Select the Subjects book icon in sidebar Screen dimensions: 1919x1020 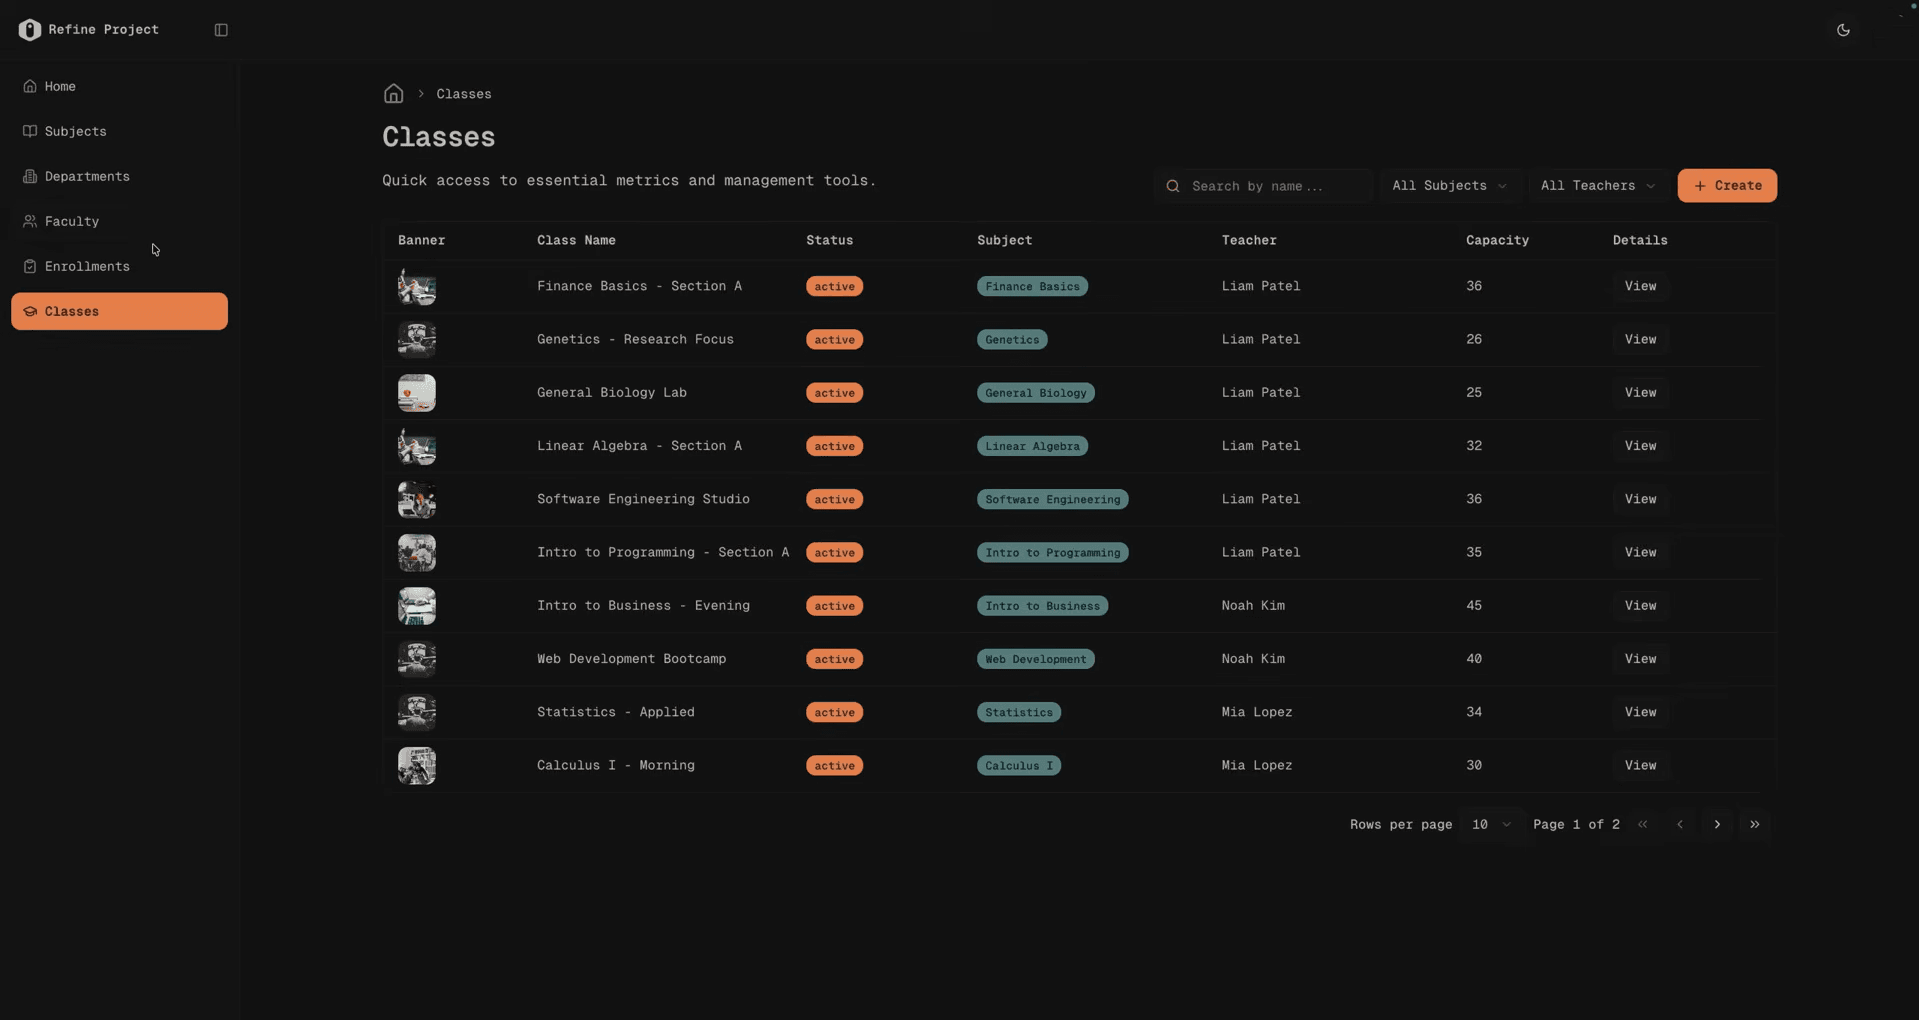(x=29, y=131)
